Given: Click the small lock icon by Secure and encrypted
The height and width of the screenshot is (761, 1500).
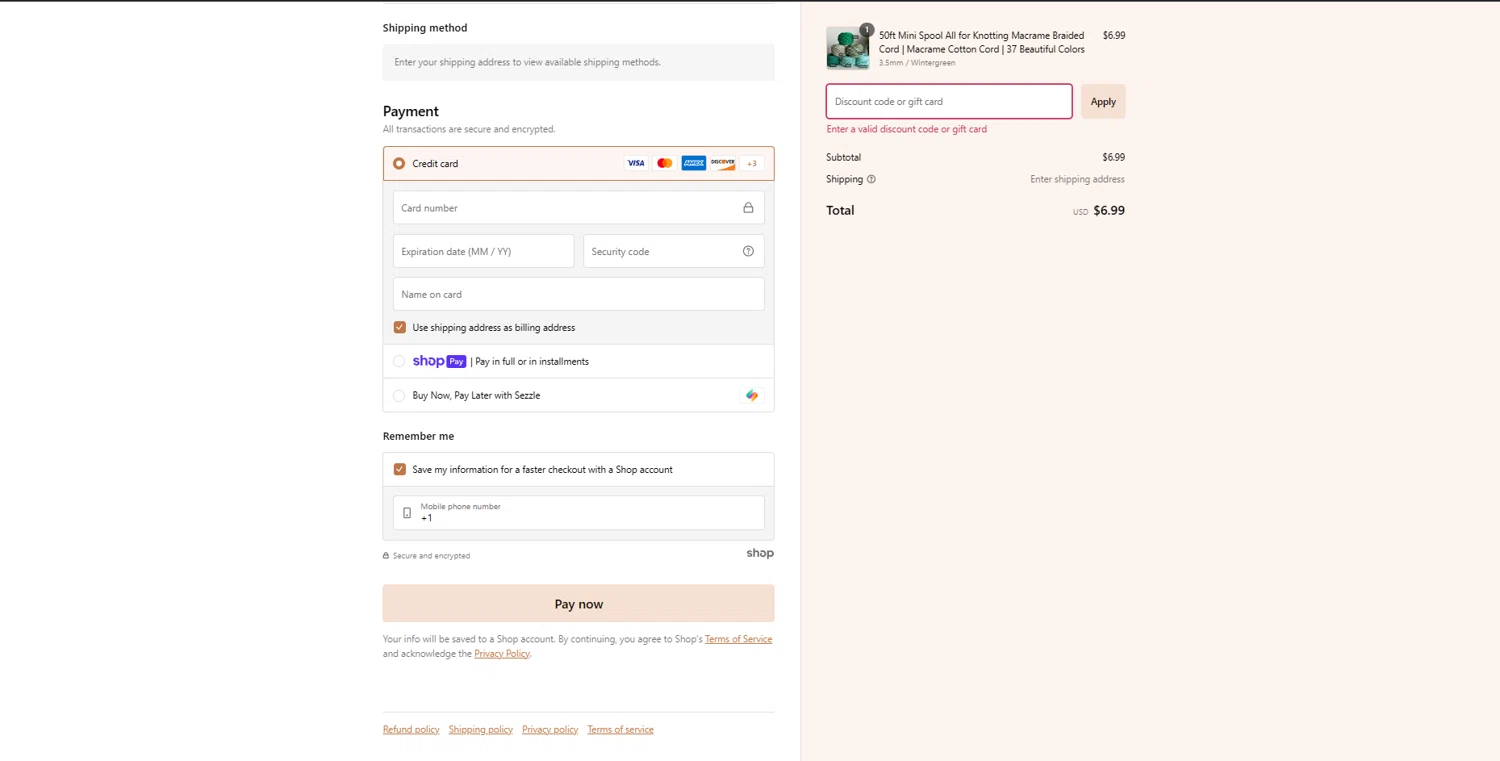Looking at the screenshot, I should [x=386, y=556].
